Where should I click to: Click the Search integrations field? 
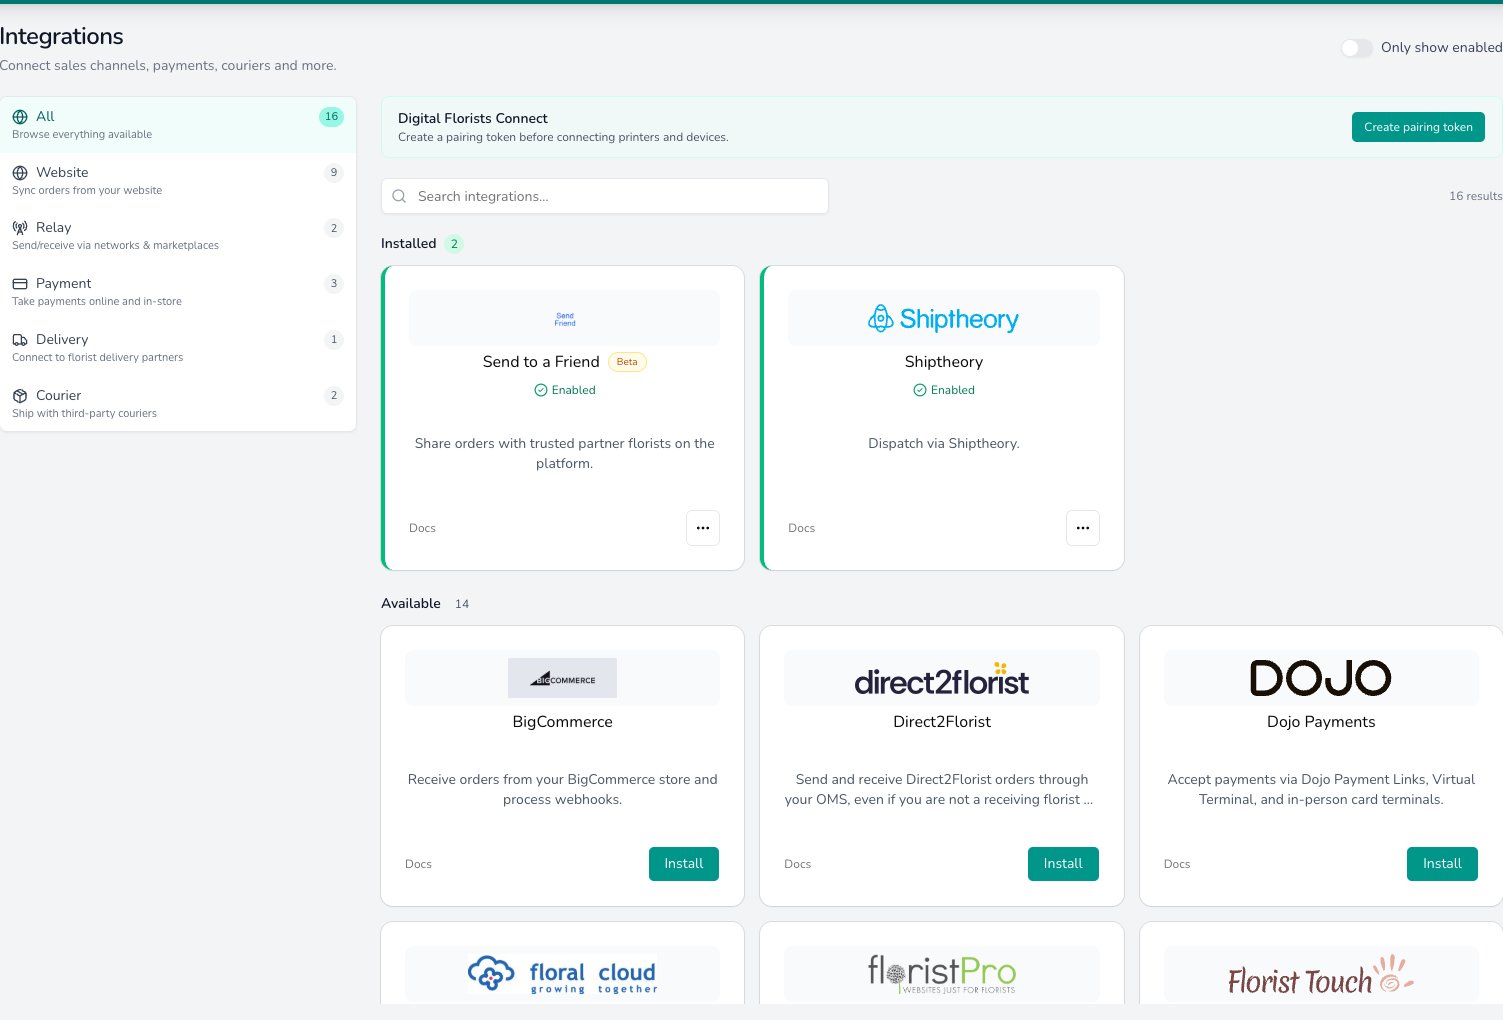pos(605,196)
